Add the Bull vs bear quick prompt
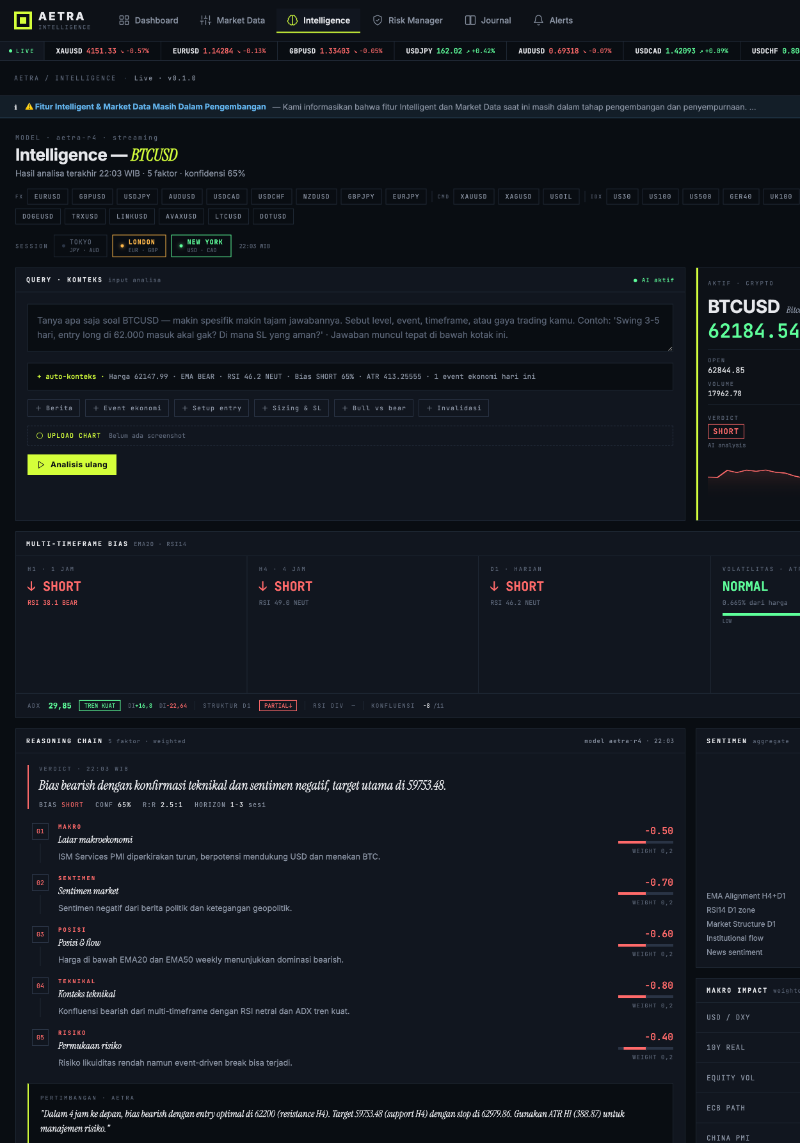This screenshot has width=800, height=1143. 374,408
